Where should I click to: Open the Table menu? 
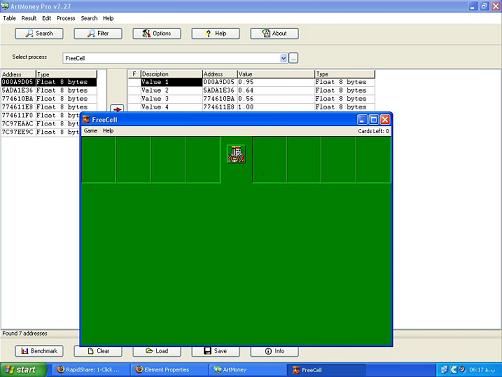tap(9, 18)
